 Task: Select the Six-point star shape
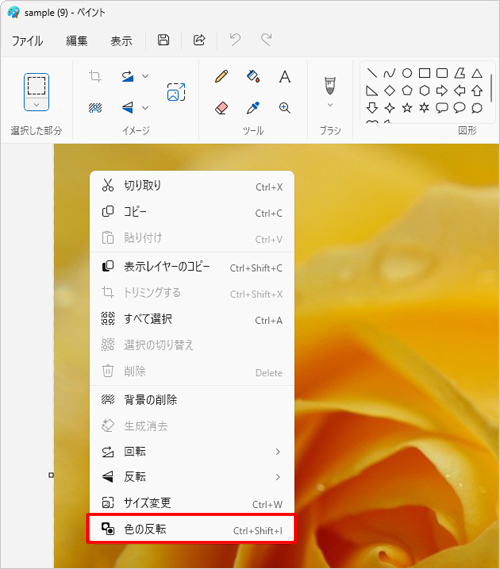pyautogui.click(x=425, y=108)
